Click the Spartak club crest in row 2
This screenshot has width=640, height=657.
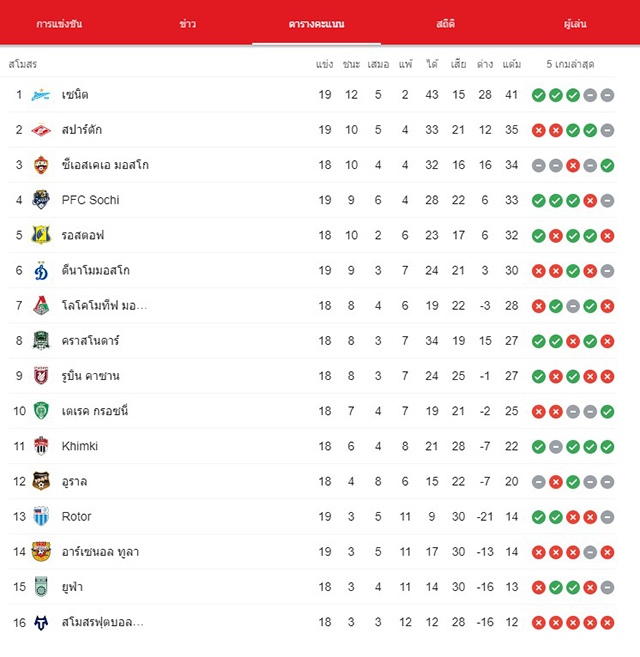pyautogui.click(x=41, y=130)
